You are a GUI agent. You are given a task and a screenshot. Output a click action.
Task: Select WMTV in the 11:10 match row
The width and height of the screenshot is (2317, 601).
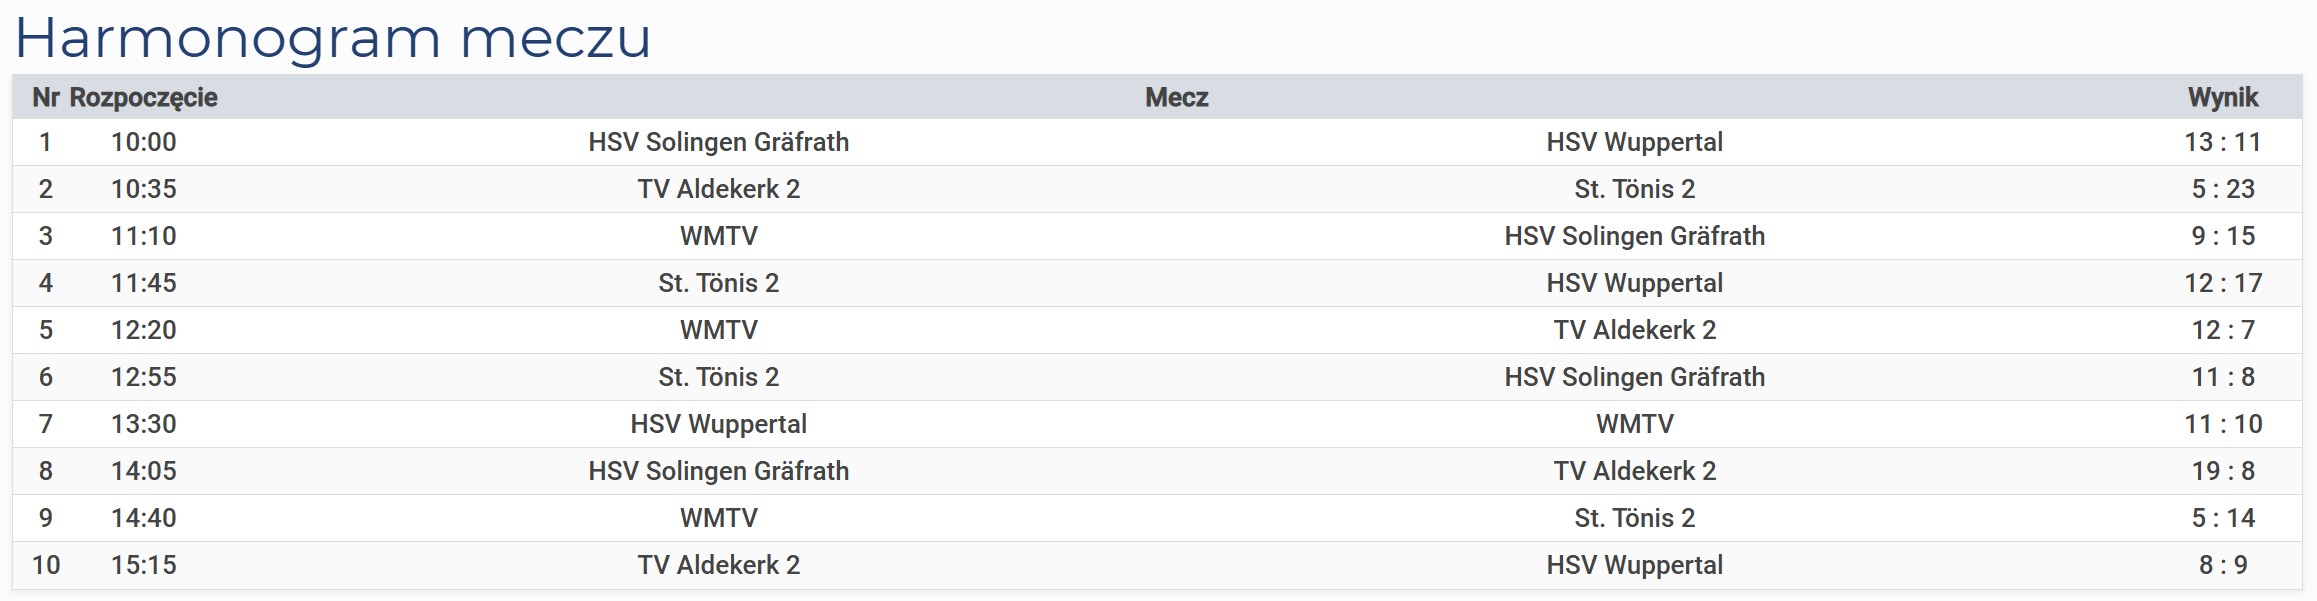coord(718,236)
